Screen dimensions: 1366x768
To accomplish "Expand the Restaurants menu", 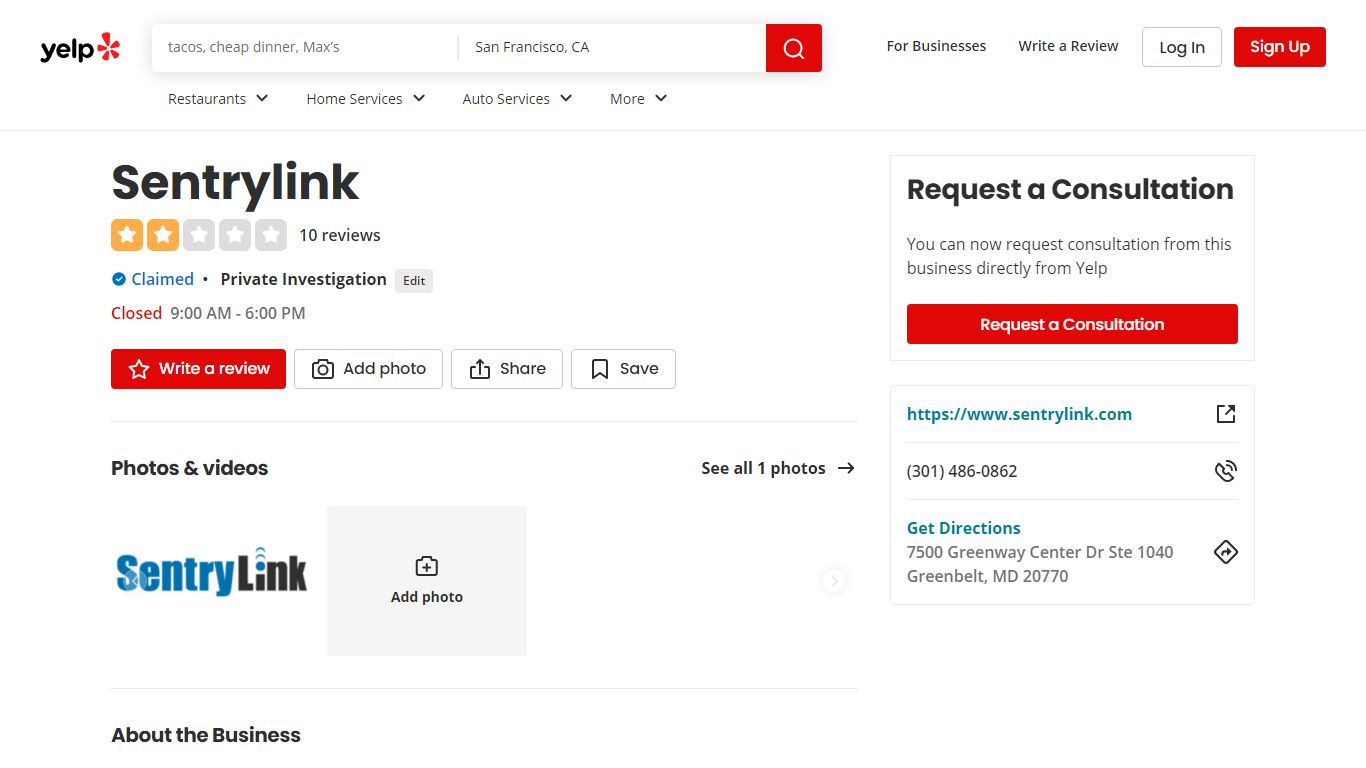I will tap(218, 99).
